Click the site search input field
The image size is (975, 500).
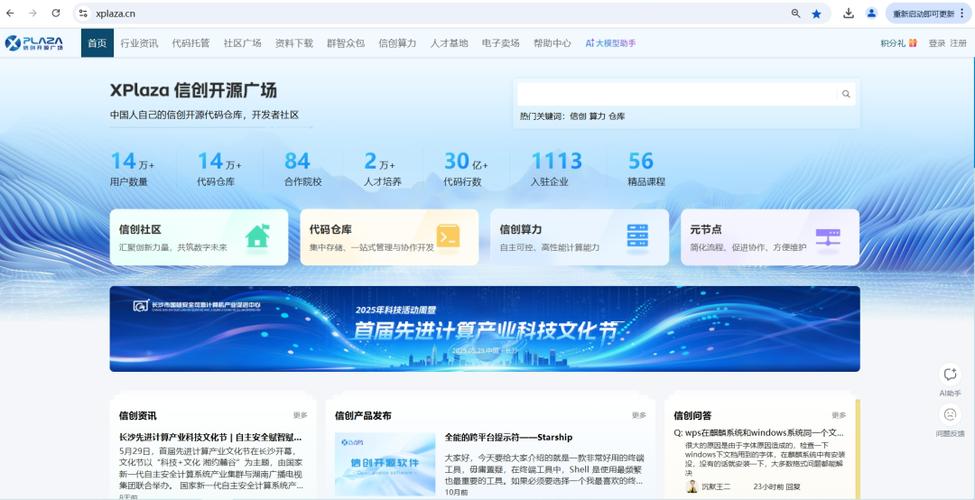(678, 94)
